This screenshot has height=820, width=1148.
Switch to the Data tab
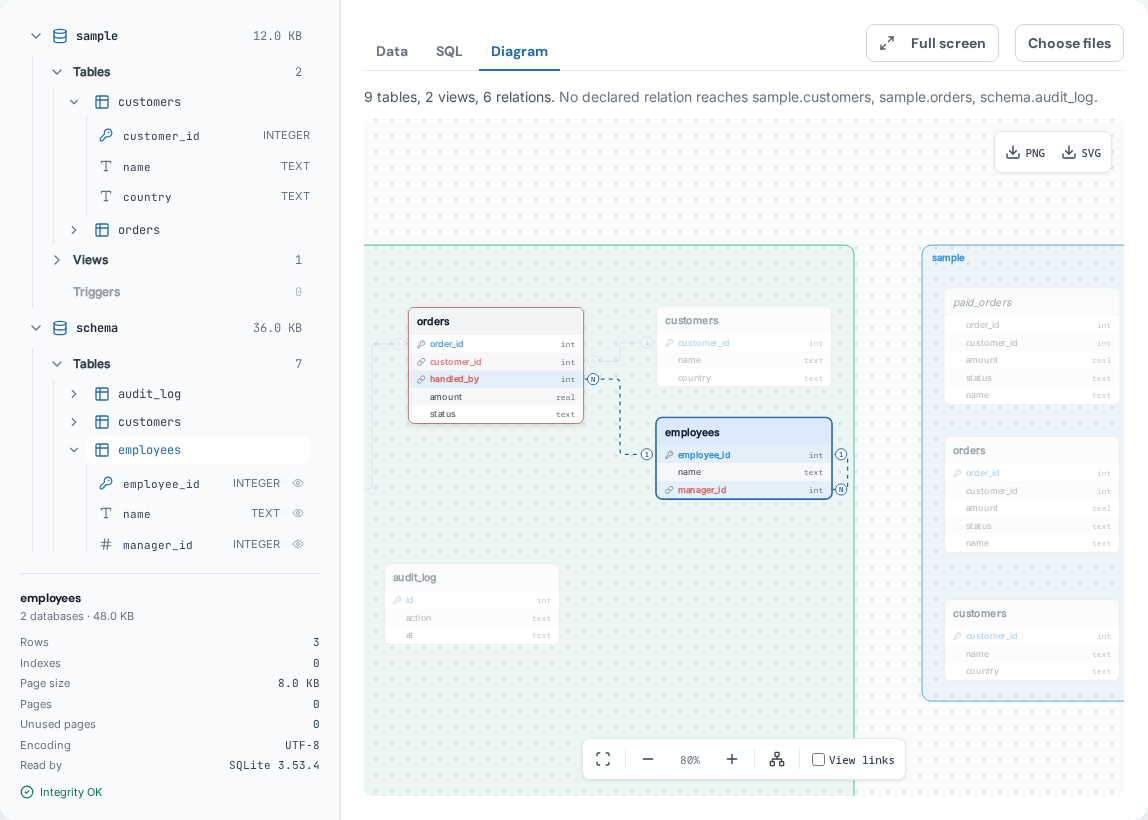(x=392, y=51)
